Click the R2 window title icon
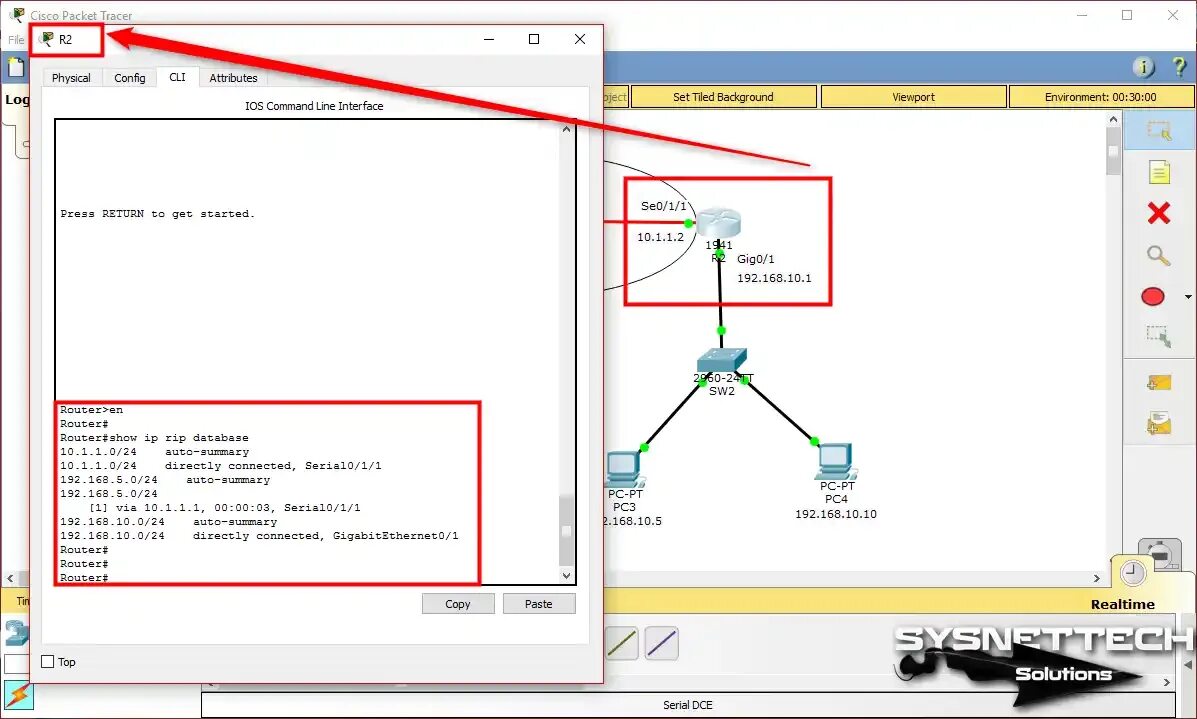This screenshot has height=719, width=1197. coord(47,39)
